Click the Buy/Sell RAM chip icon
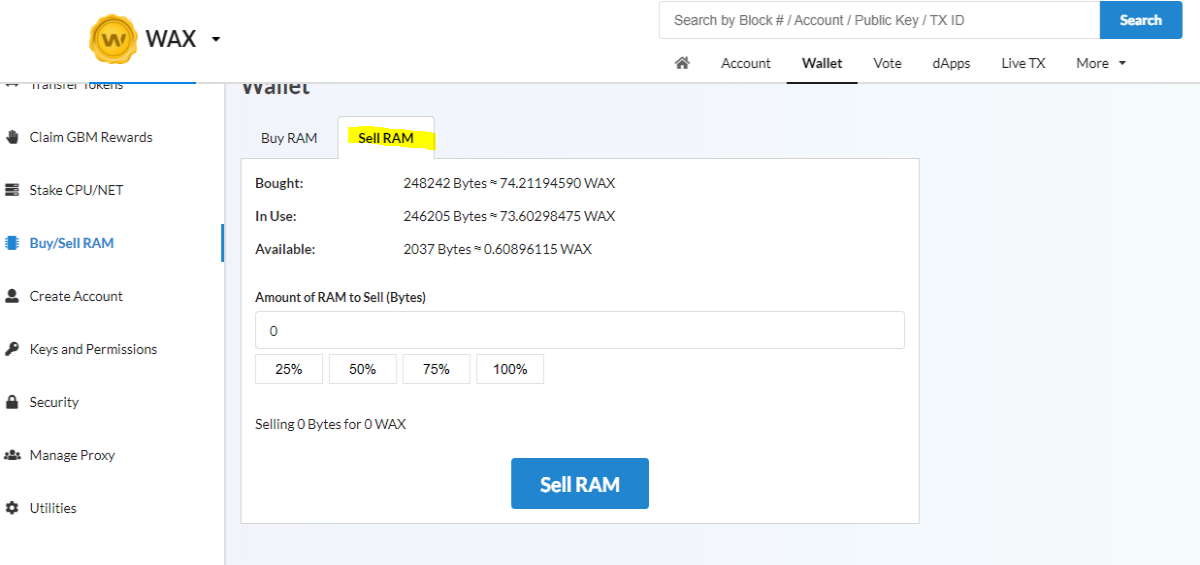 (x=12, y=243)
